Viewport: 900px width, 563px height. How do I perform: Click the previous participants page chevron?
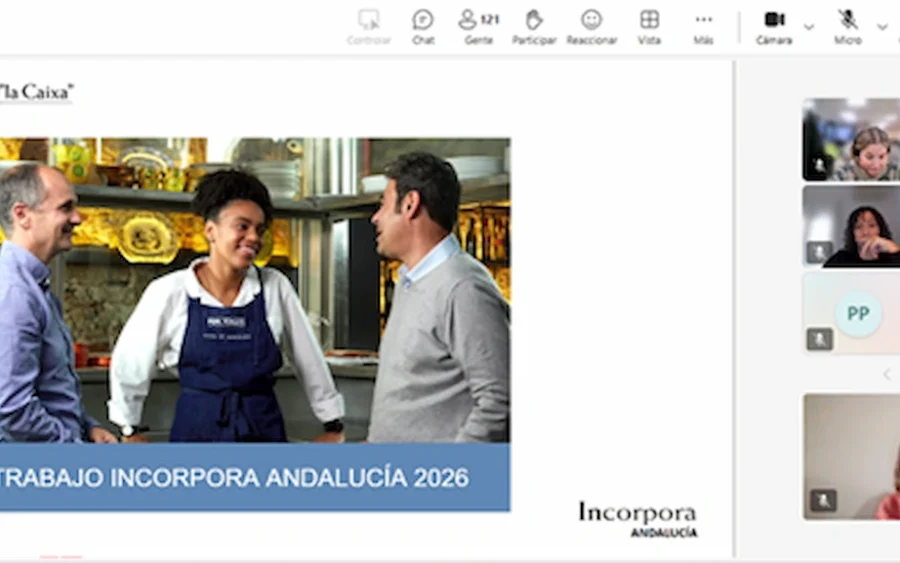885,374
